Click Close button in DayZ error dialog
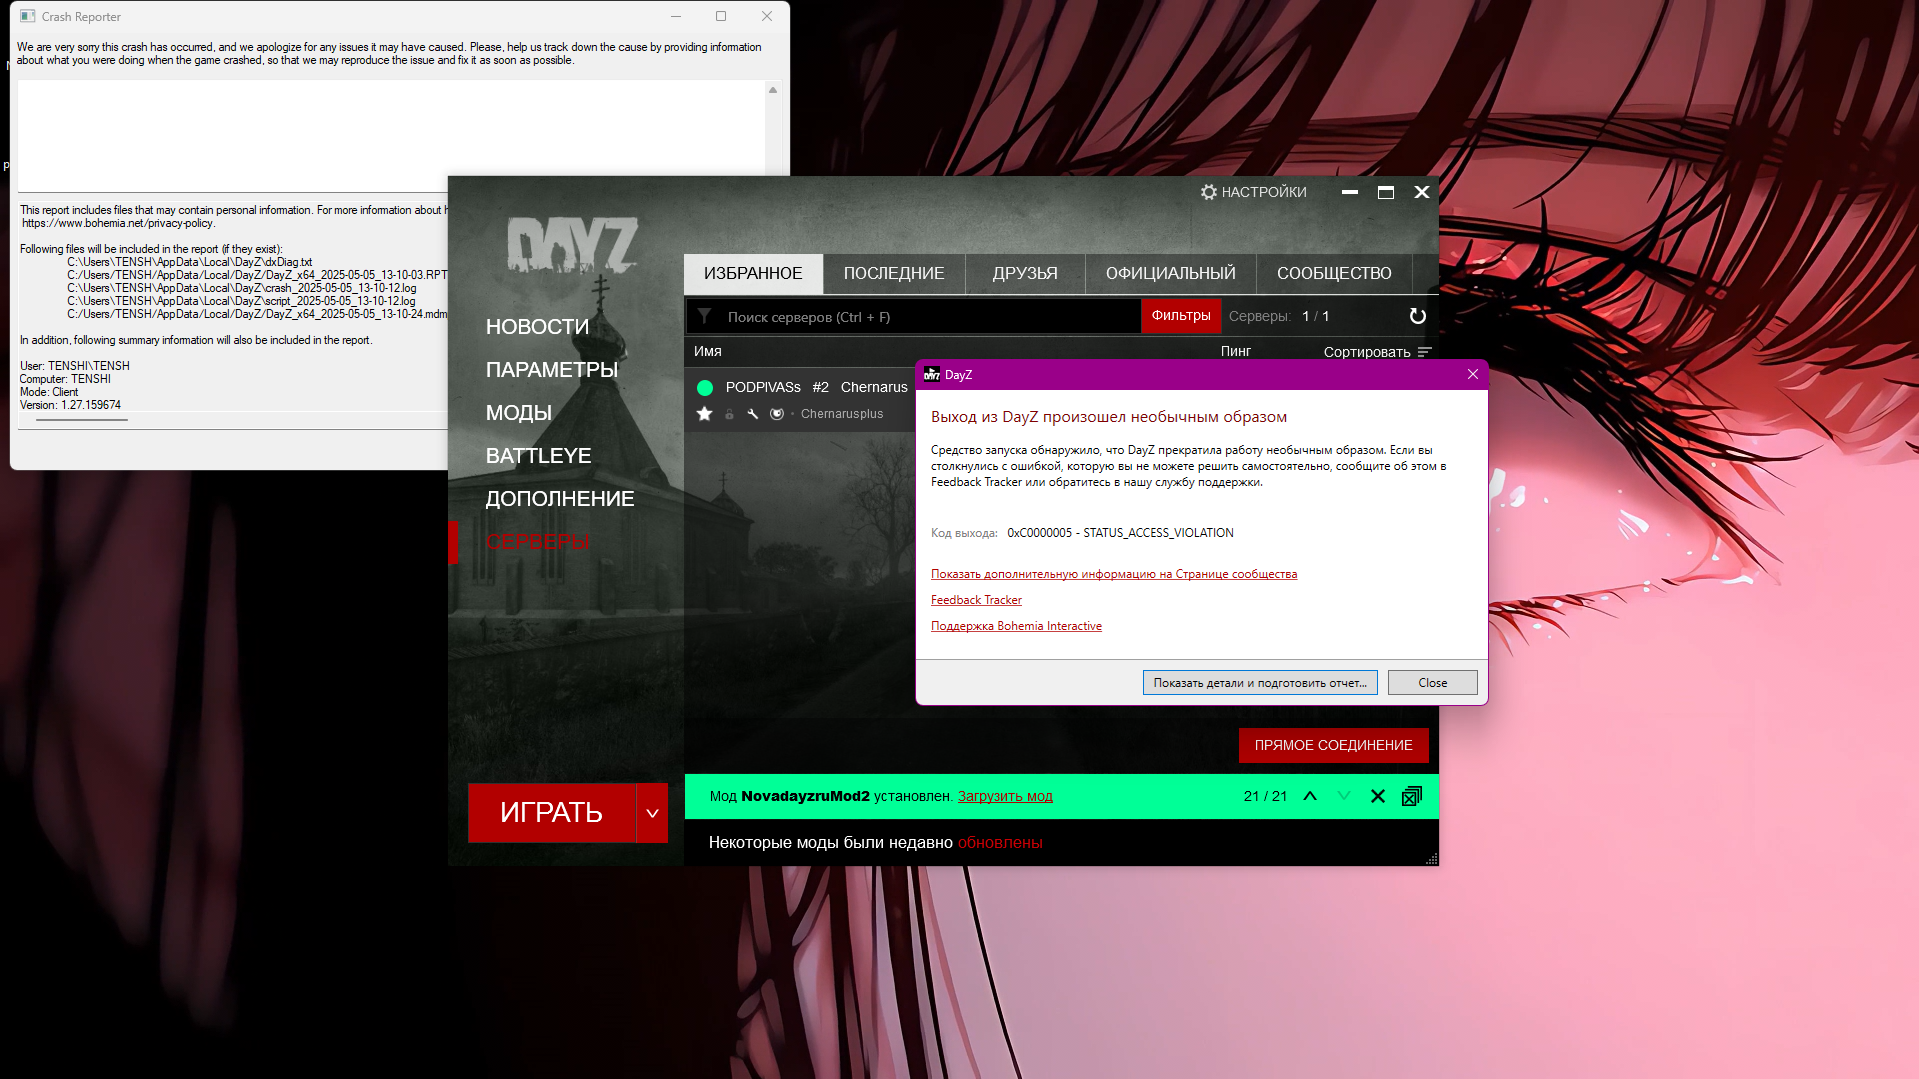 tap(1432, 683)
